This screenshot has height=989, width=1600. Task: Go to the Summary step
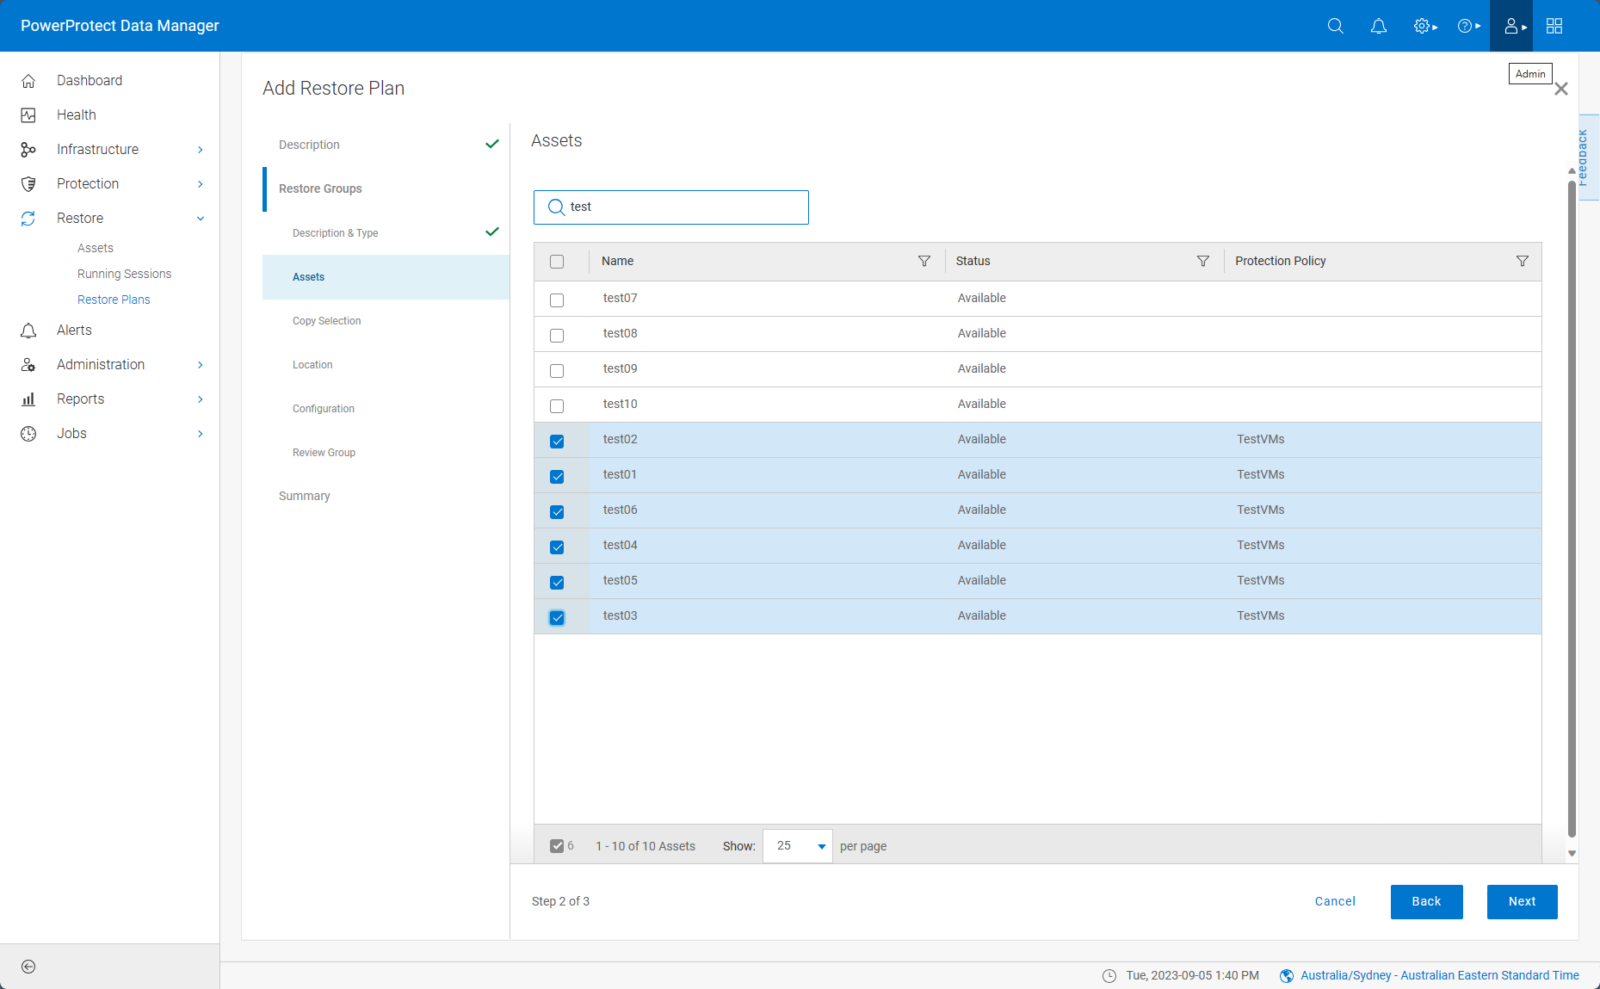(304, 495)
